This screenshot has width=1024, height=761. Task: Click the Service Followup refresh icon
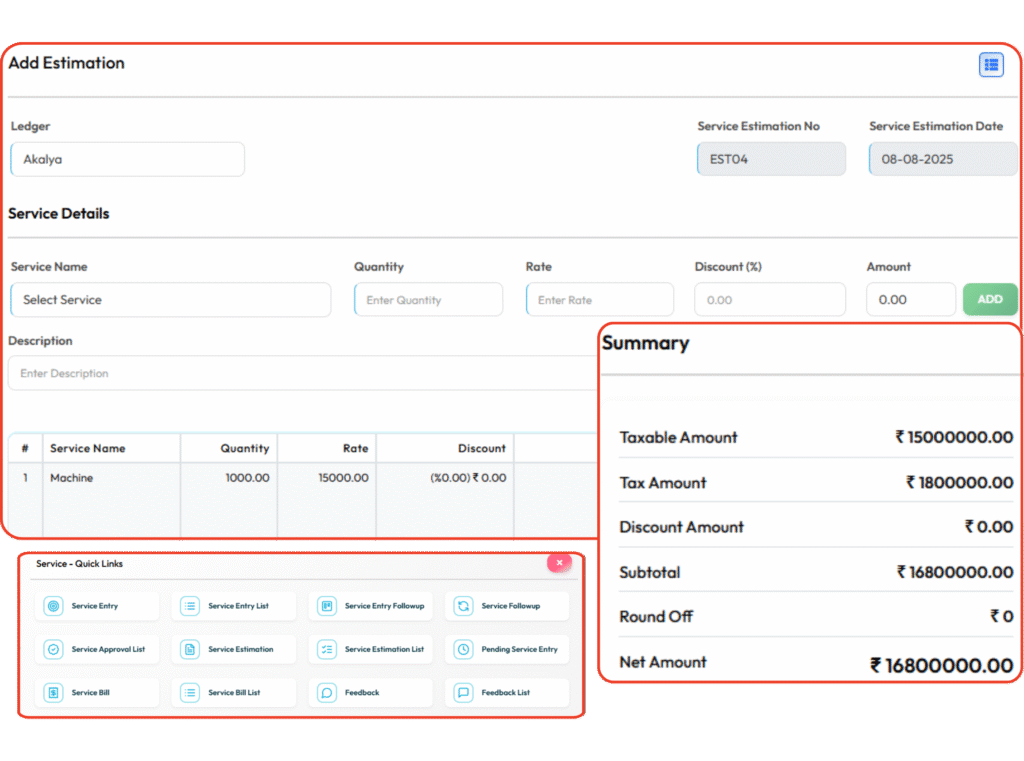coord(463,606)
